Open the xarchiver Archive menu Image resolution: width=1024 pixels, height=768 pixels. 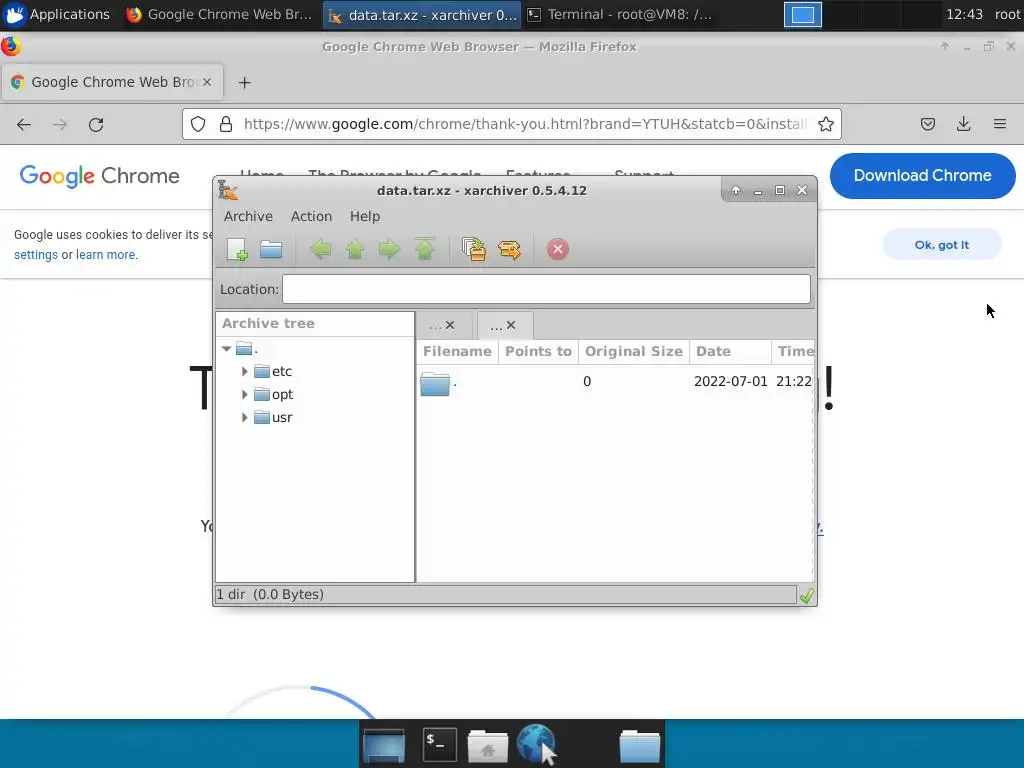248,216
